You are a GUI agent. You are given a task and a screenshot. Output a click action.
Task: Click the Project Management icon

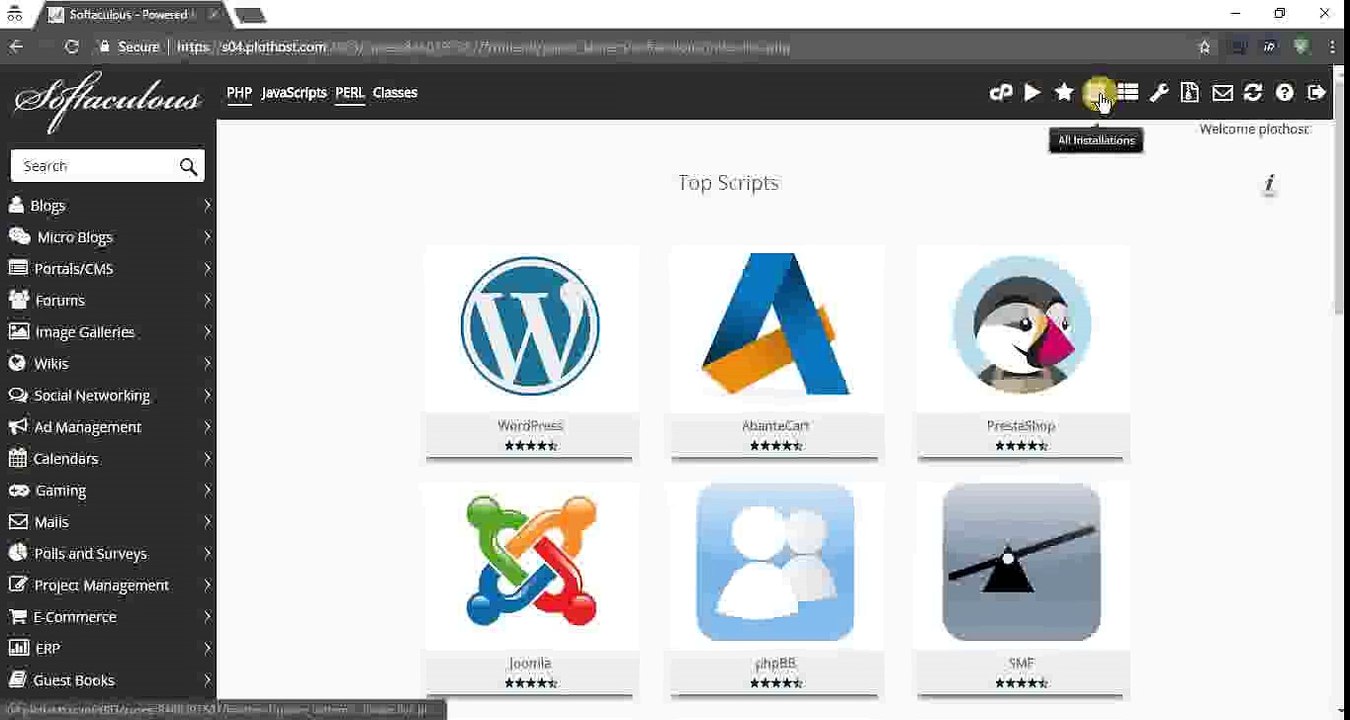point(17,585)
